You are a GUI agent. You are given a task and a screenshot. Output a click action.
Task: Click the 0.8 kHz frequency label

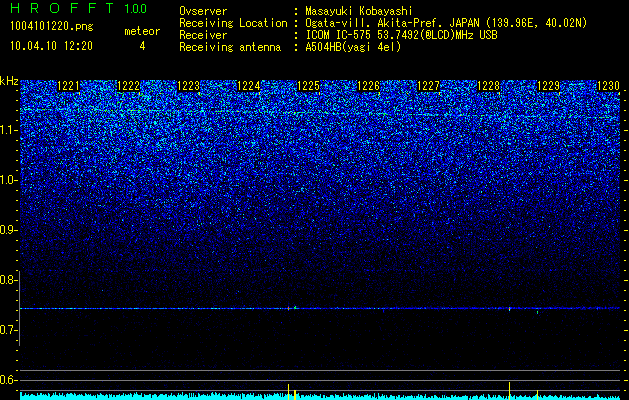click(x=8, y=280)
